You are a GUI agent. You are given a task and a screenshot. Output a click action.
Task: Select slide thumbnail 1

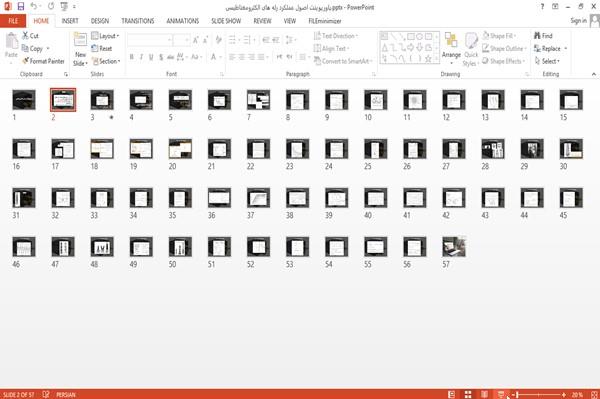click(x=24, y=100)
